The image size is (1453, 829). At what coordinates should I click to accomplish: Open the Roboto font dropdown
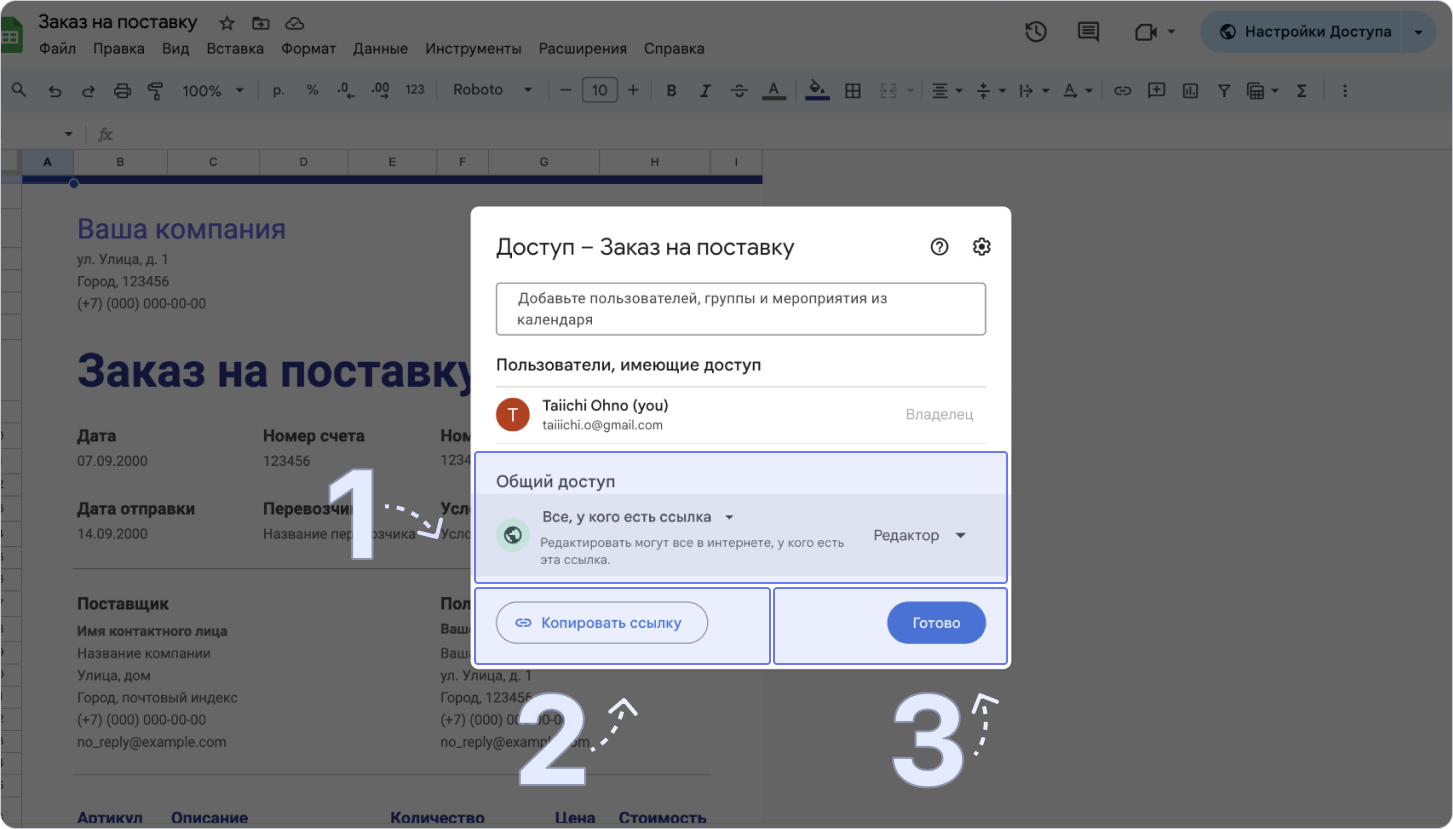tap(492, 90)
